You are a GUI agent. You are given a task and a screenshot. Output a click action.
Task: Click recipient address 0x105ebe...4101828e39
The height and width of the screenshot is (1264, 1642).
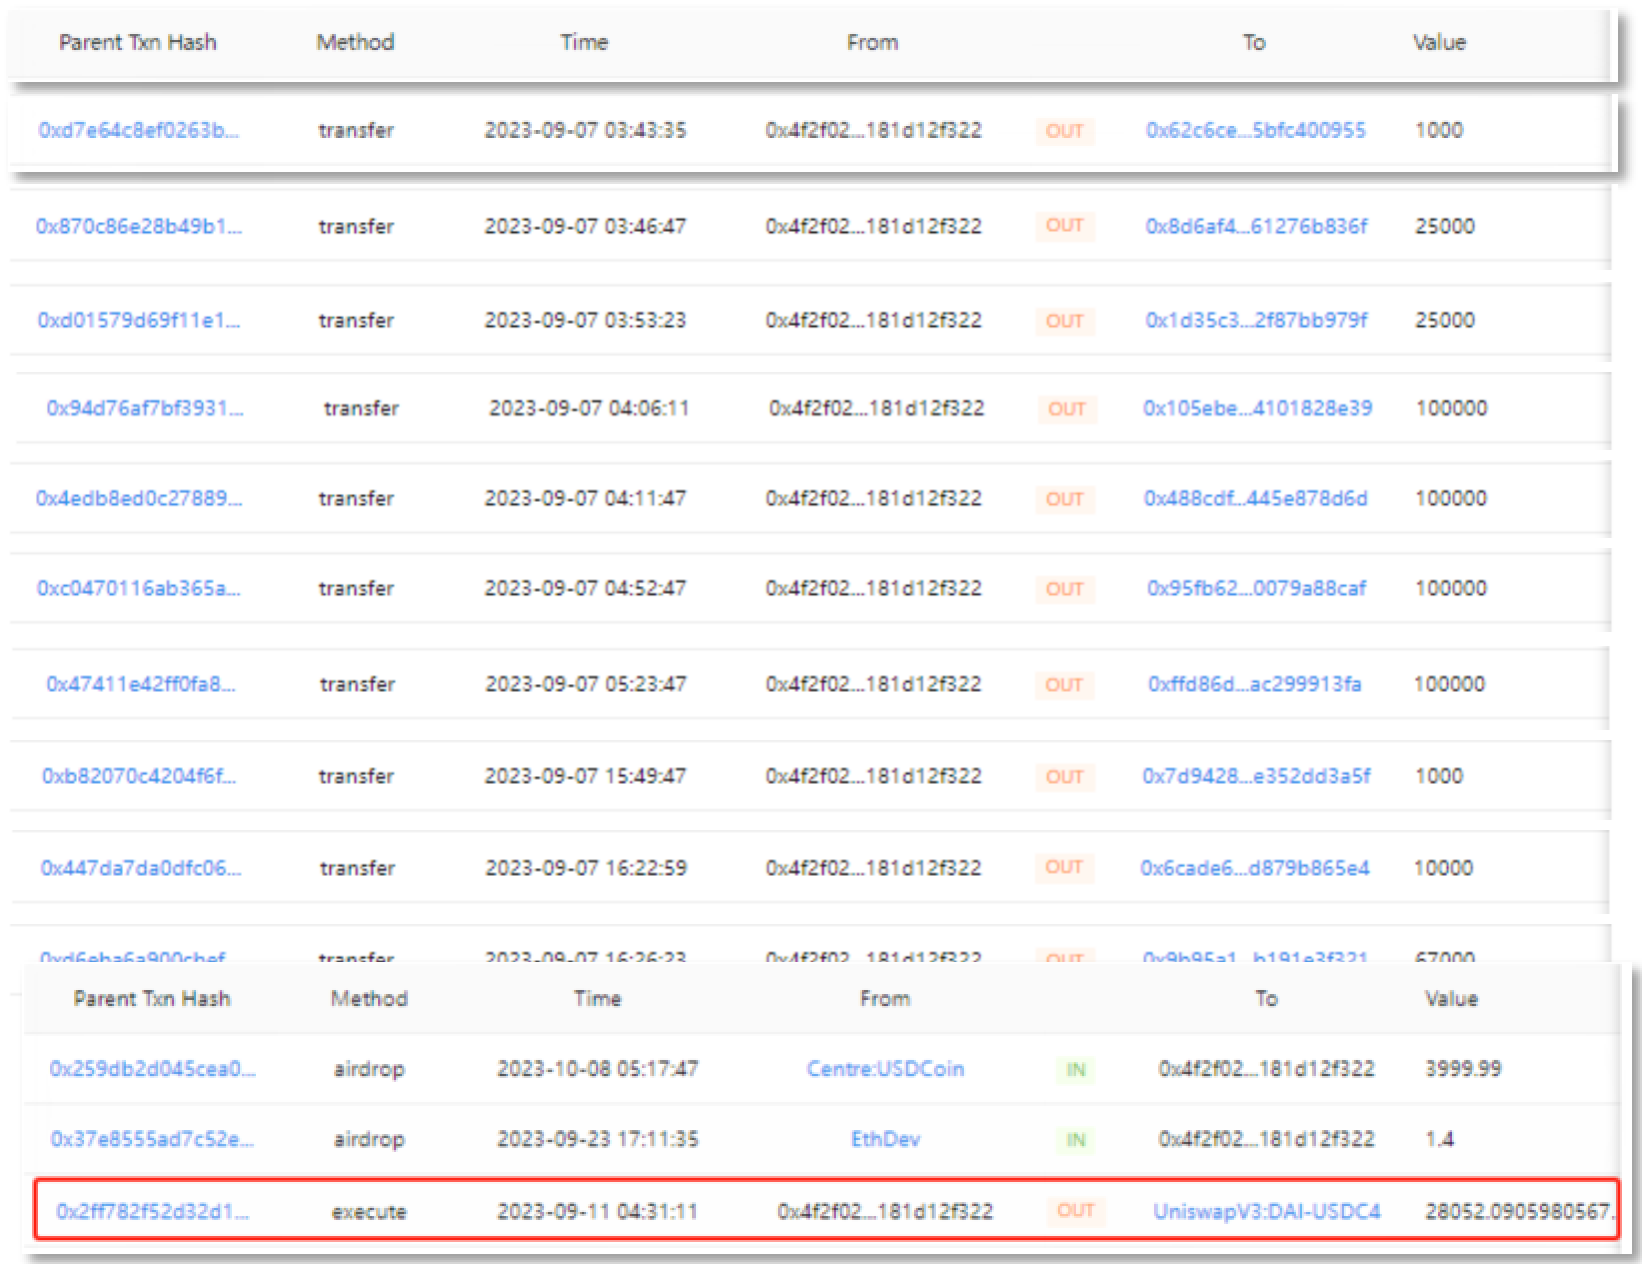click(x=1257, y=408)
